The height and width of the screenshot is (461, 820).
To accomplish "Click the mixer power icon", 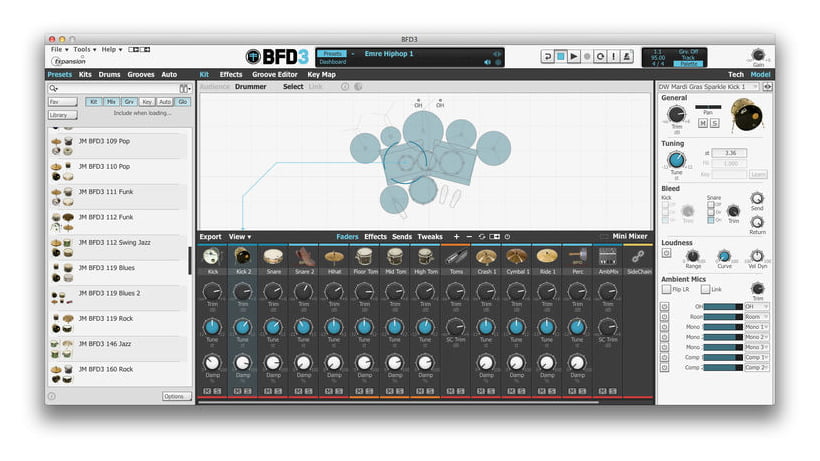I will pos(507,237).
